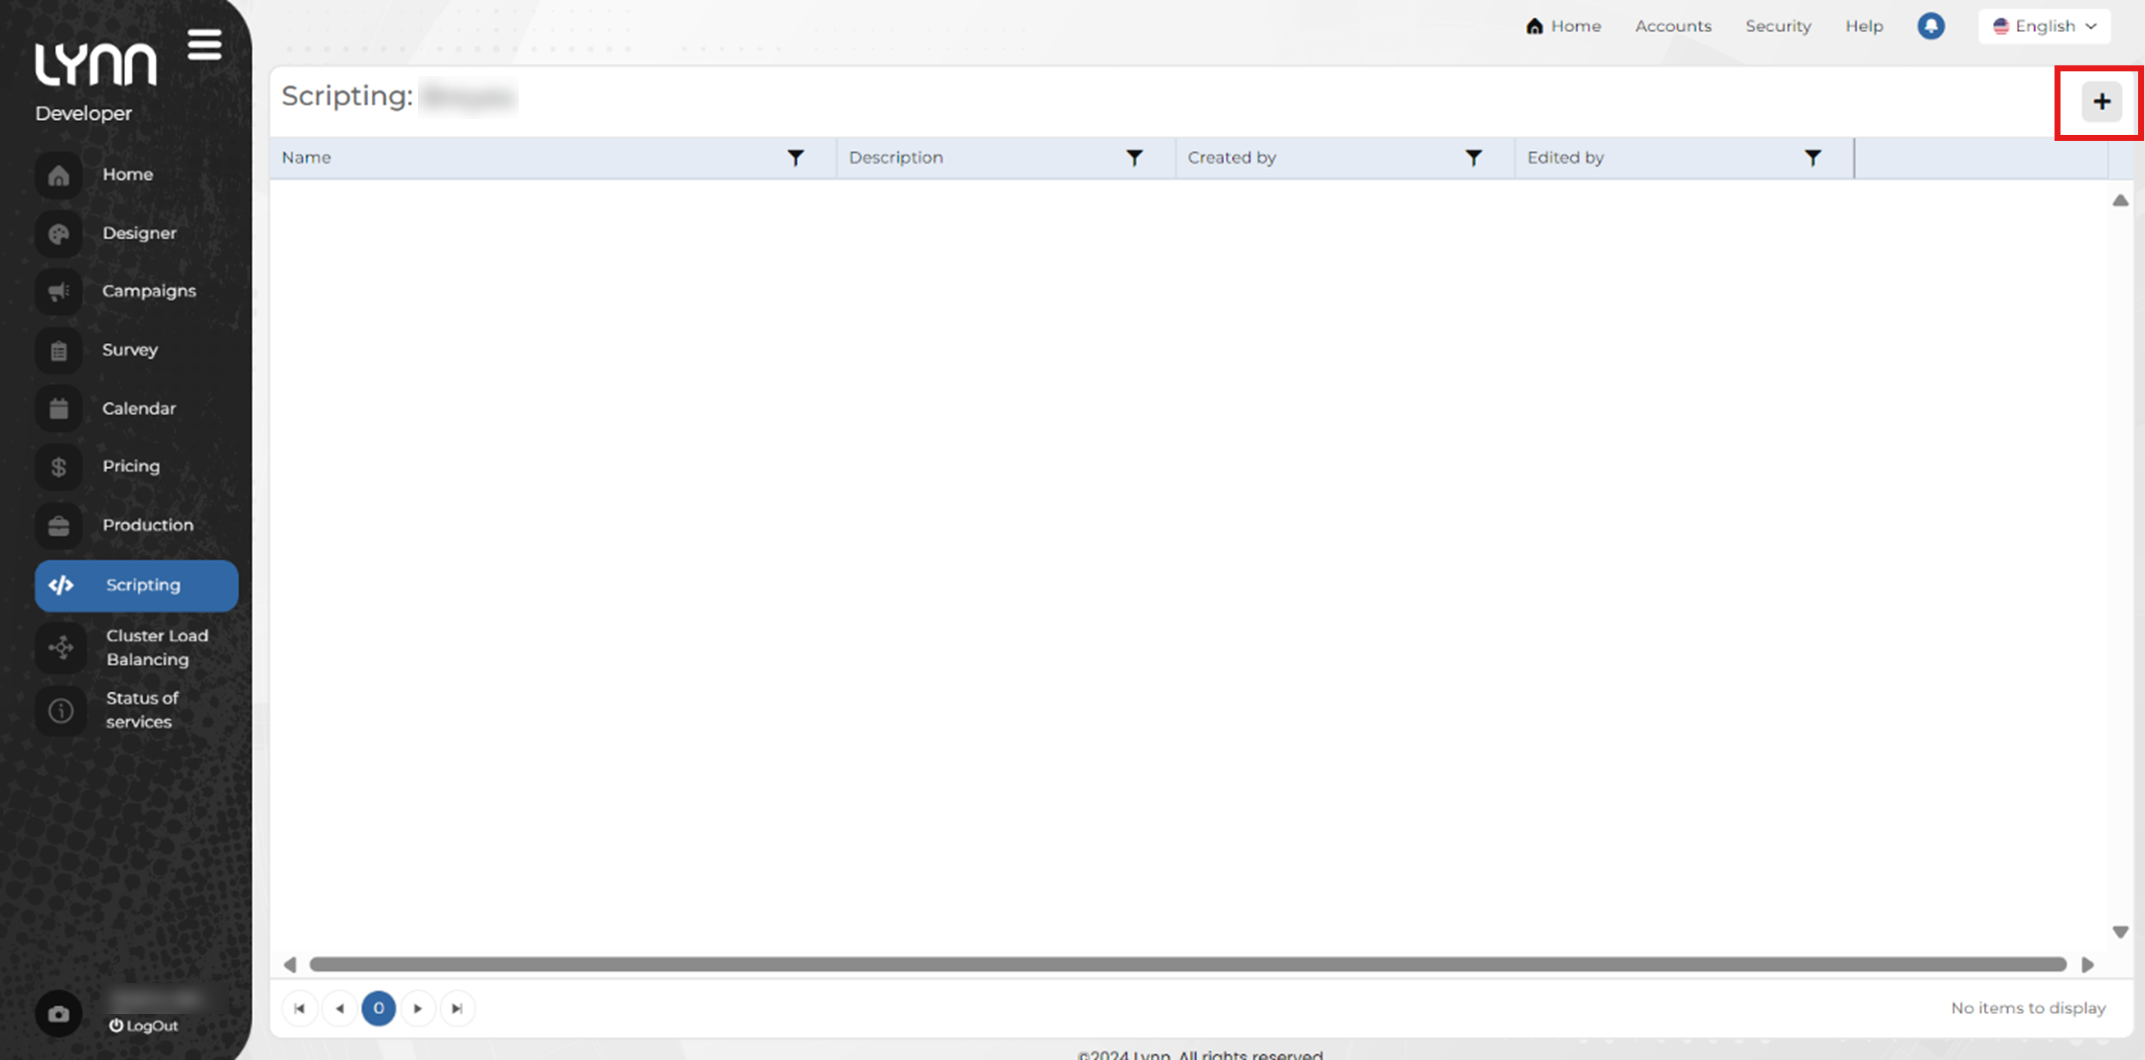Select Survey in the sidebar
The width and height of the screenshot is (2145, 1060).
130,350
